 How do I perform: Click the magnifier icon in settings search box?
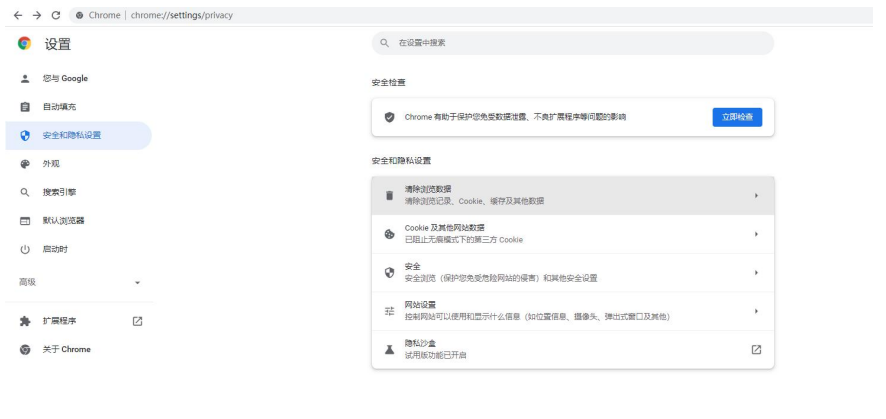(385, 43)
